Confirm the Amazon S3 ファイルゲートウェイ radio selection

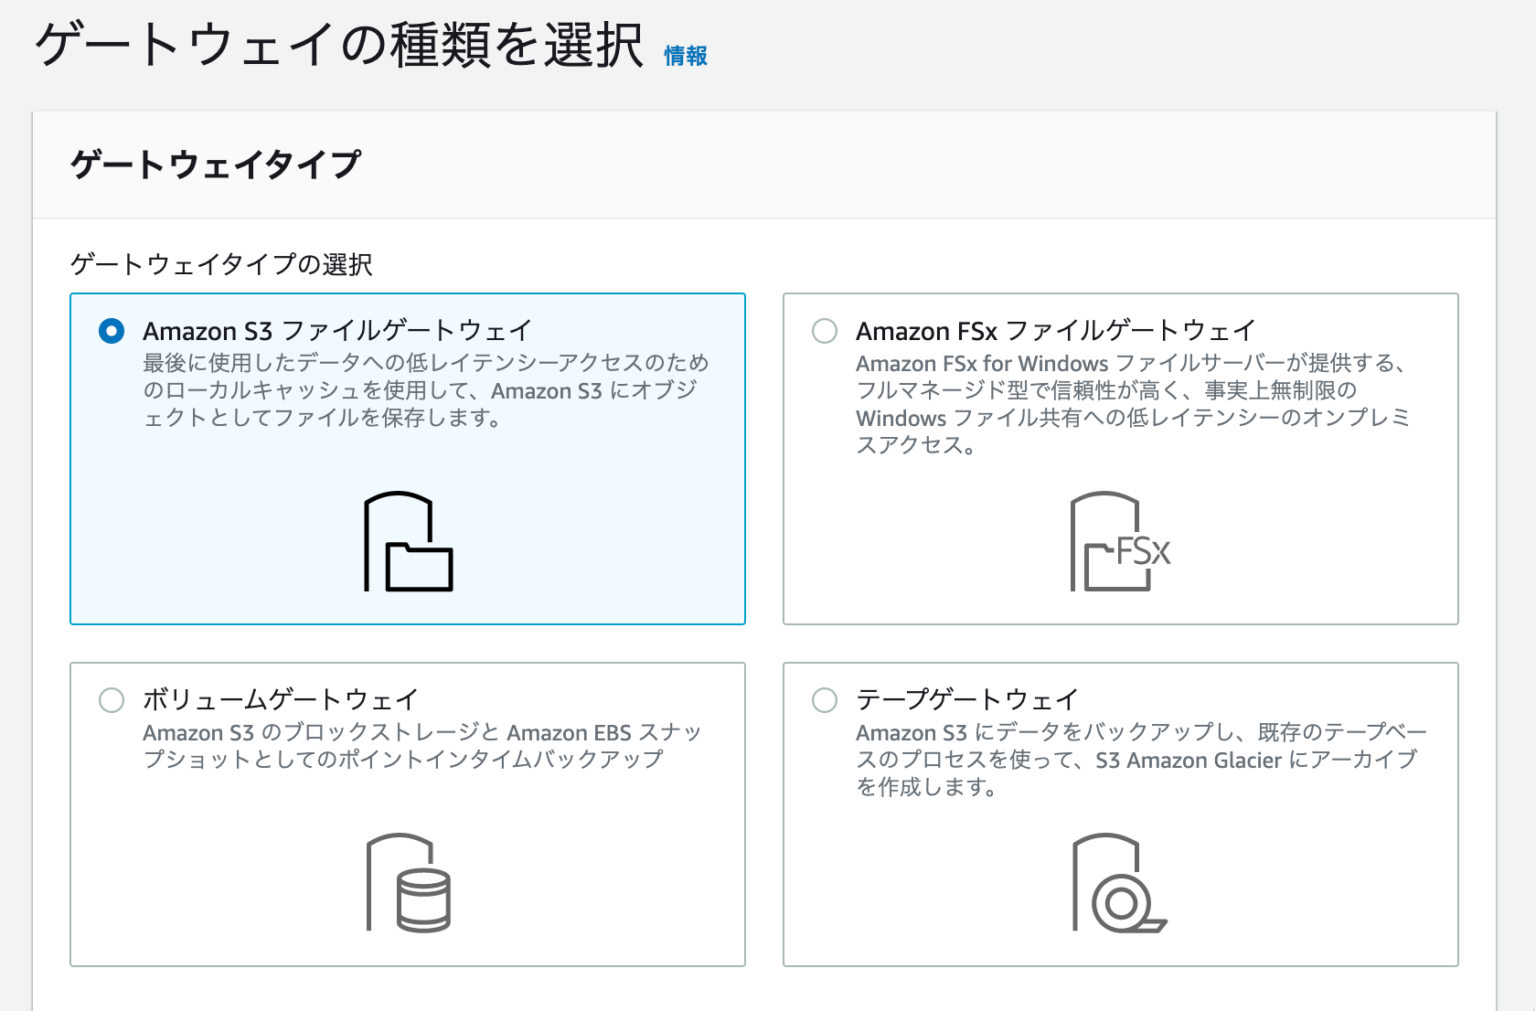[x=111, y=331]
